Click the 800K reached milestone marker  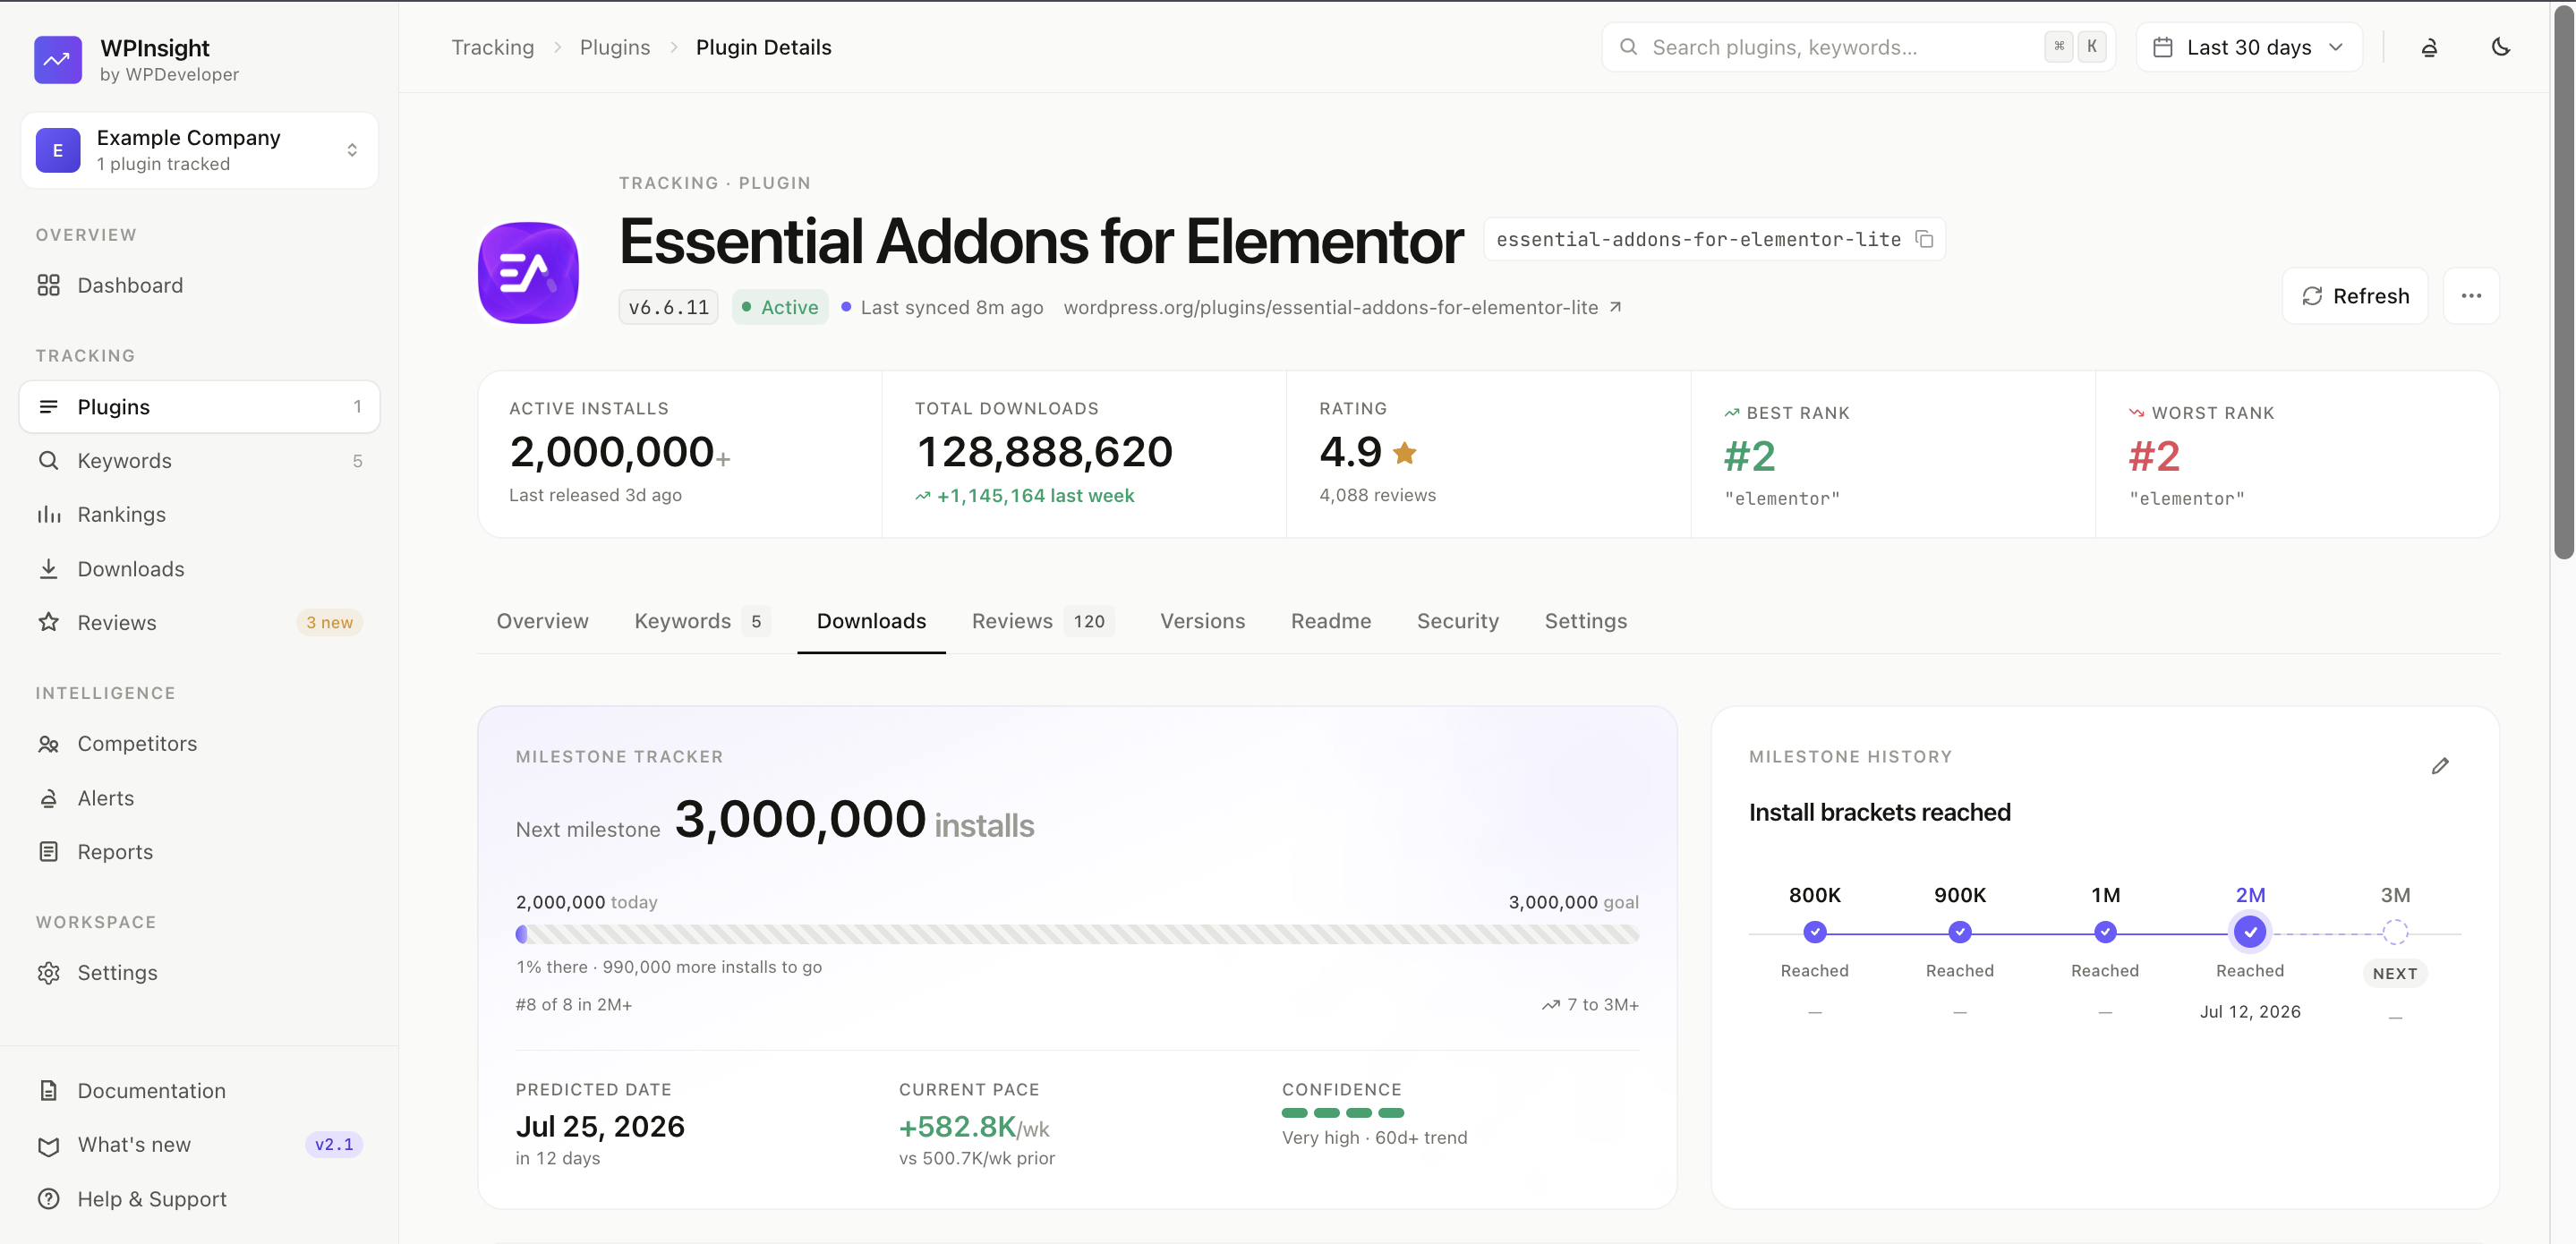1814,931
